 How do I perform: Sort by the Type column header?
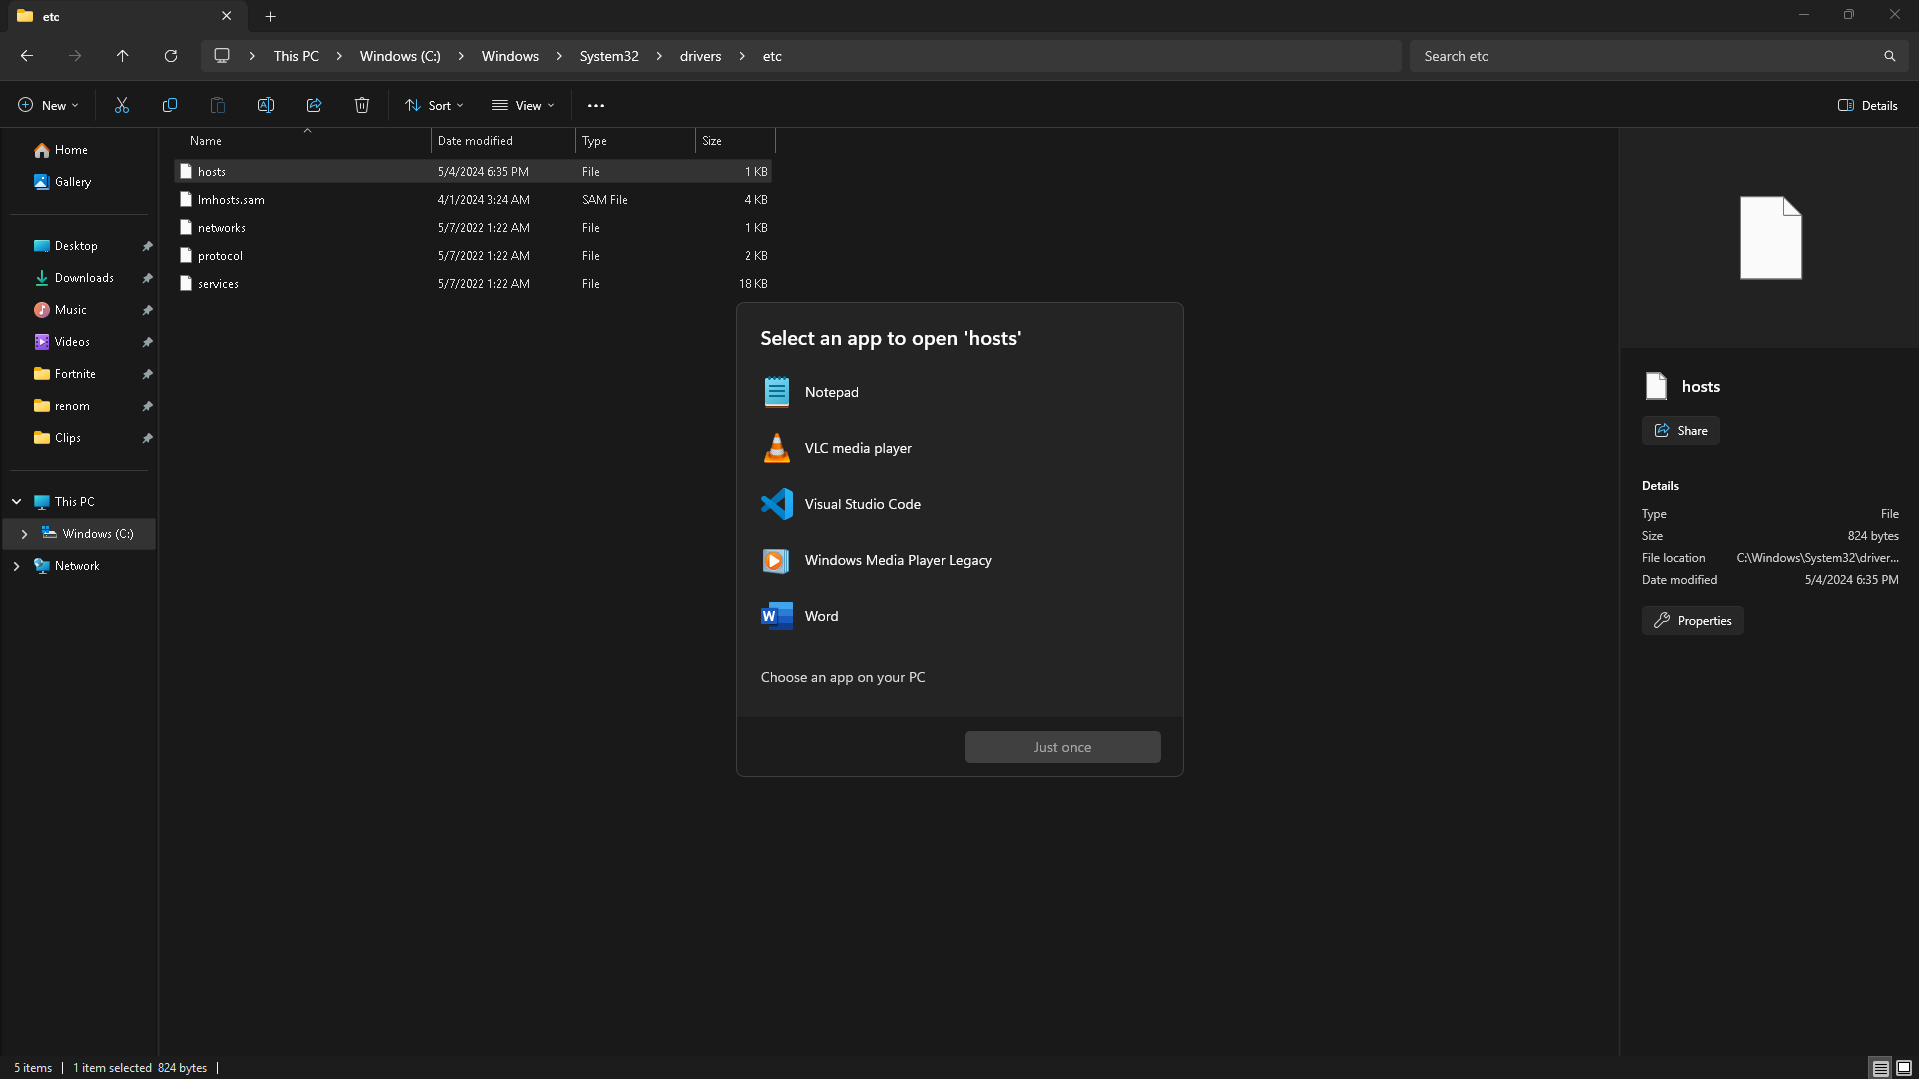635,141
